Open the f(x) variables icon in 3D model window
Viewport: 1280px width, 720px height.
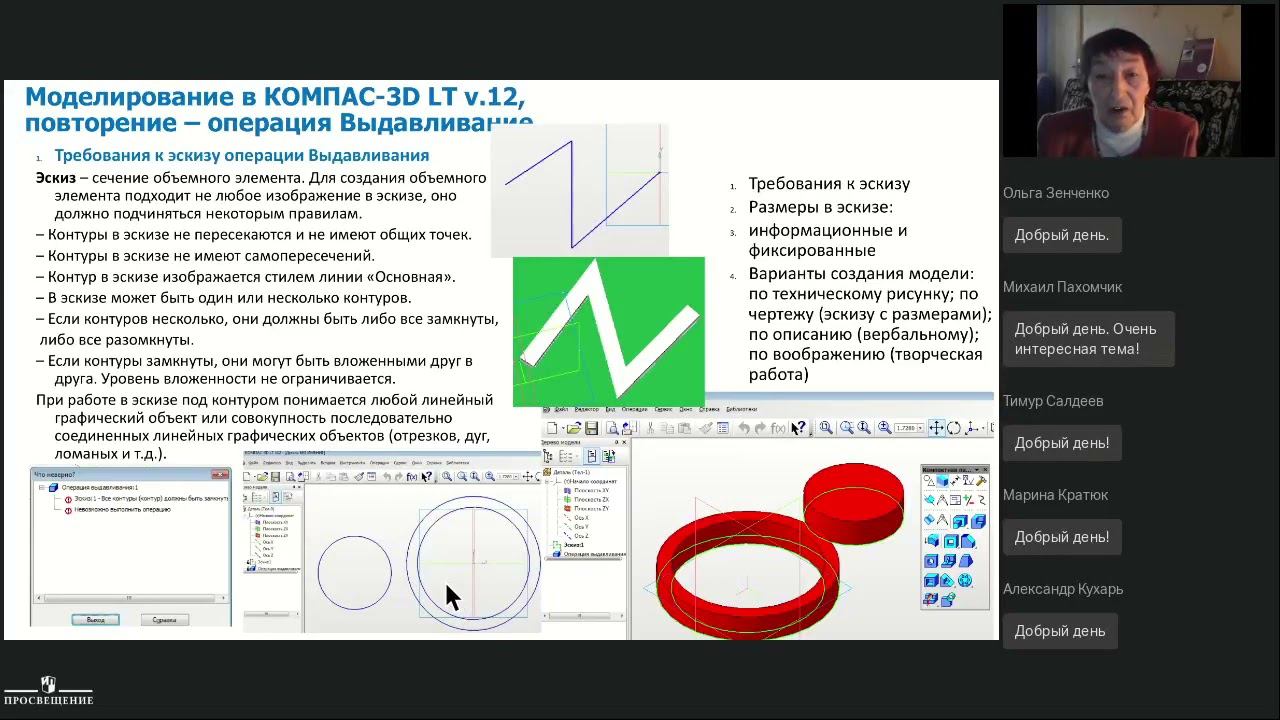click(779, 428)
